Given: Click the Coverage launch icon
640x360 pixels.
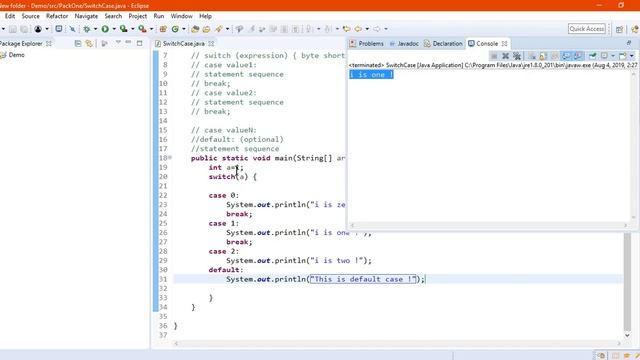Looking at the screenshot, I should [x=124, y=29].
